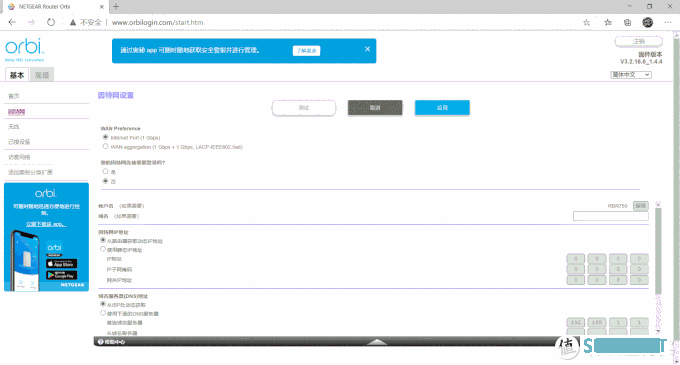Click the blue 应用 apply button
This screenshot has height=365, width=680.
[x=442, y=108]
